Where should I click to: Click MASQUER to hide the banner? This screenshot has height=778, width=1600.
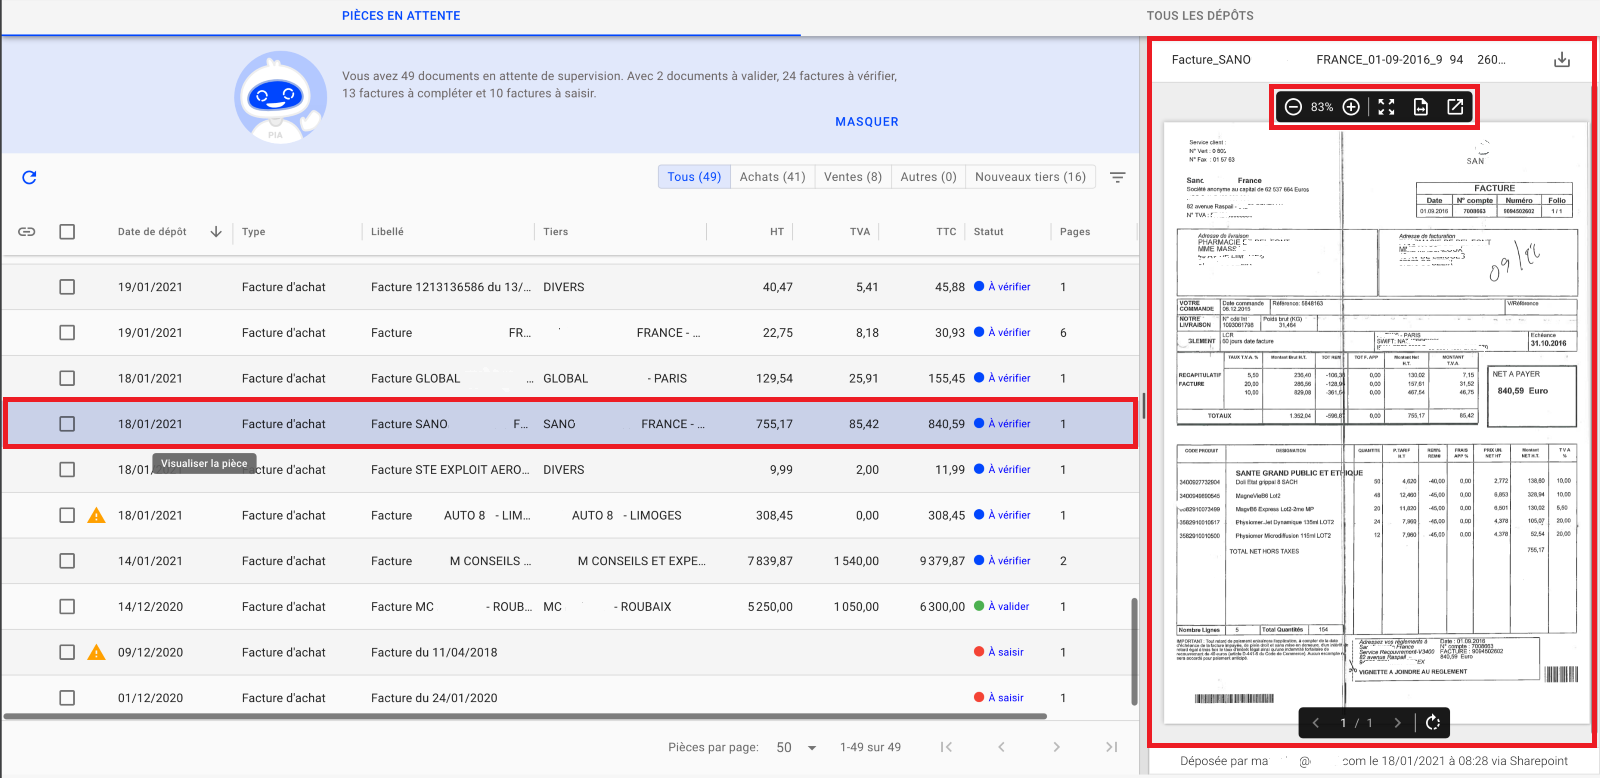pyautogui.click(x=867, y=122)
